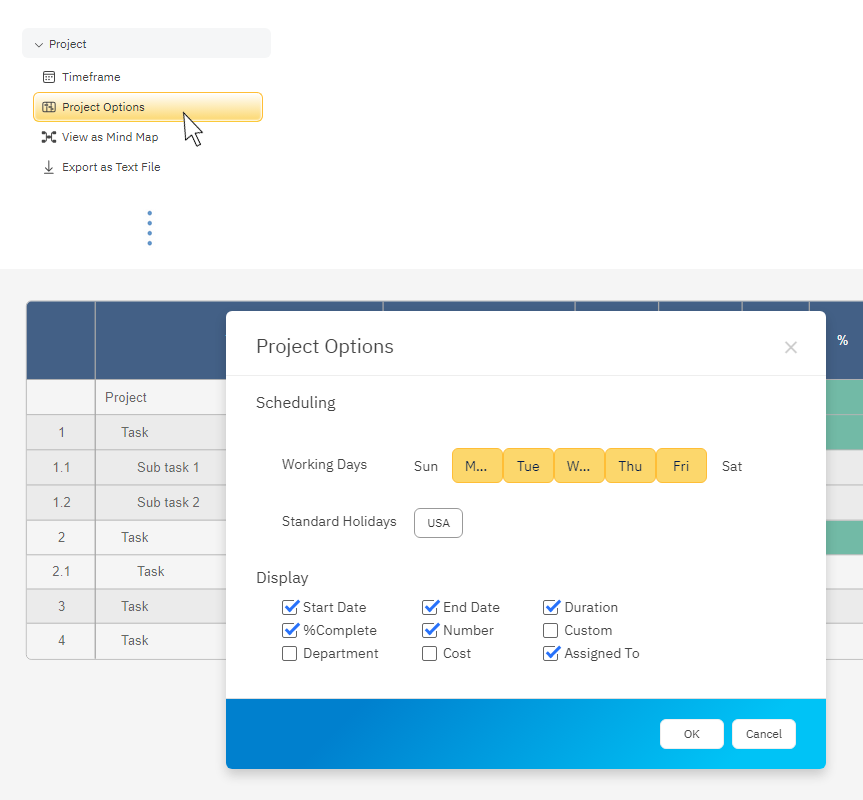Screen dimensions: 863x800
Task: Enable the Cost display checkbox
Action: click(429, 653)
